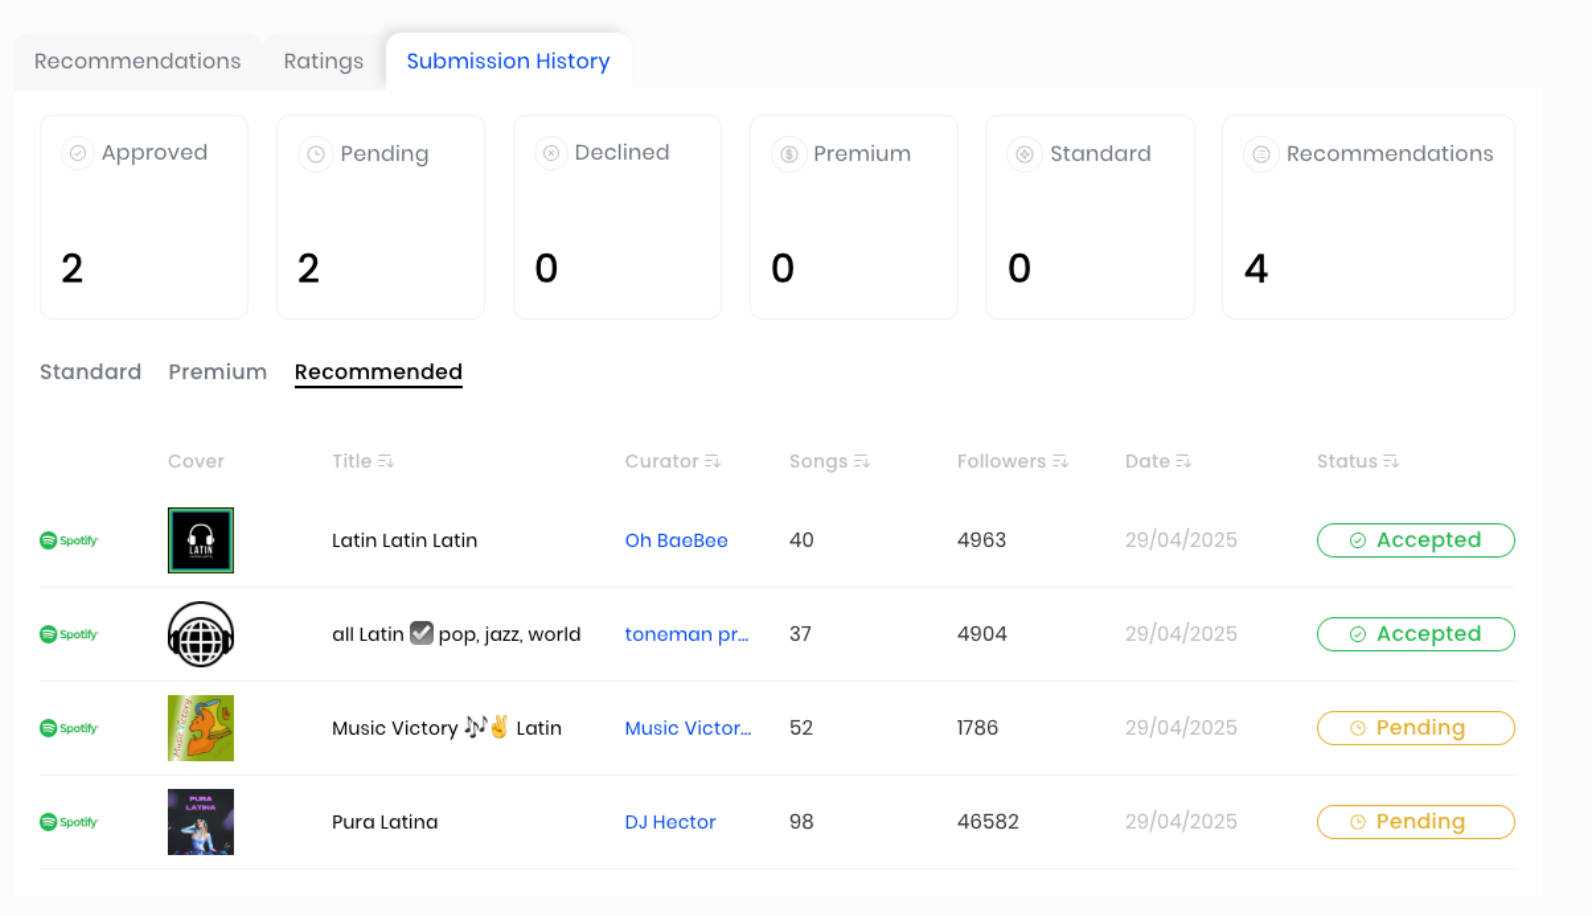Click the Approved checkmark icon
1592x916 pixels.
(77, 153)
